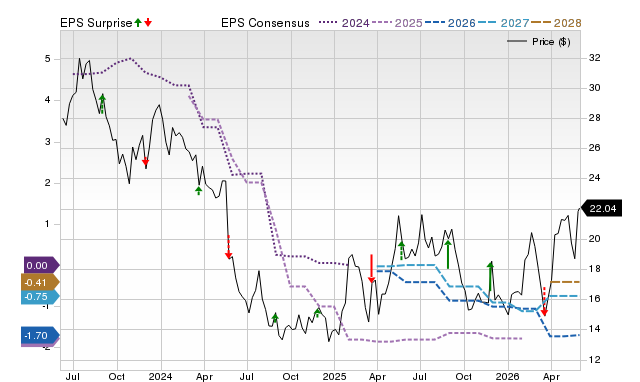640x382 pixels.
Task: Click the 2026 label on the time axis
Action: point(507,376)
